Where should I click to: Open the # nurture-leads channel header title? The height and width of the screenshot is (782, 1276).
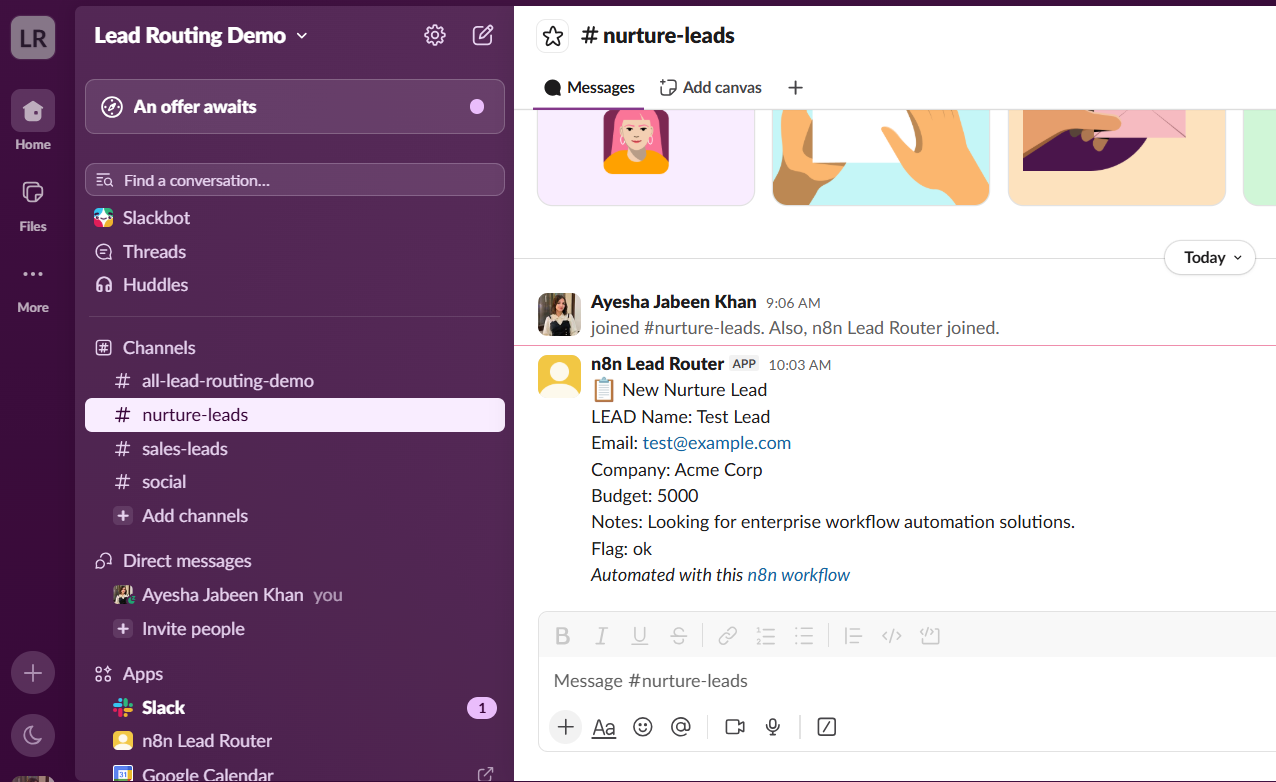(x=658, y=36)
